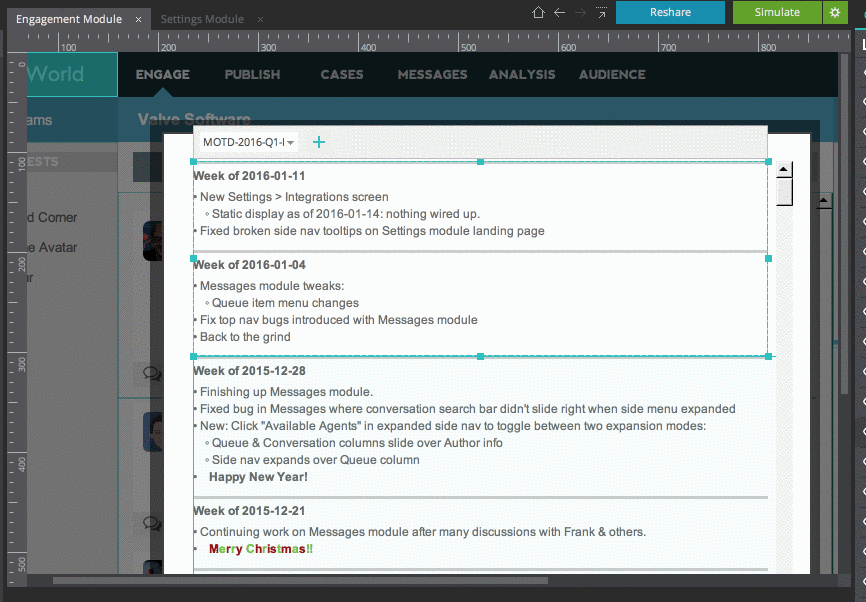Click 'Queue item menu changes' sub-bullet
866x602 pixels.
tap(285, 303)
